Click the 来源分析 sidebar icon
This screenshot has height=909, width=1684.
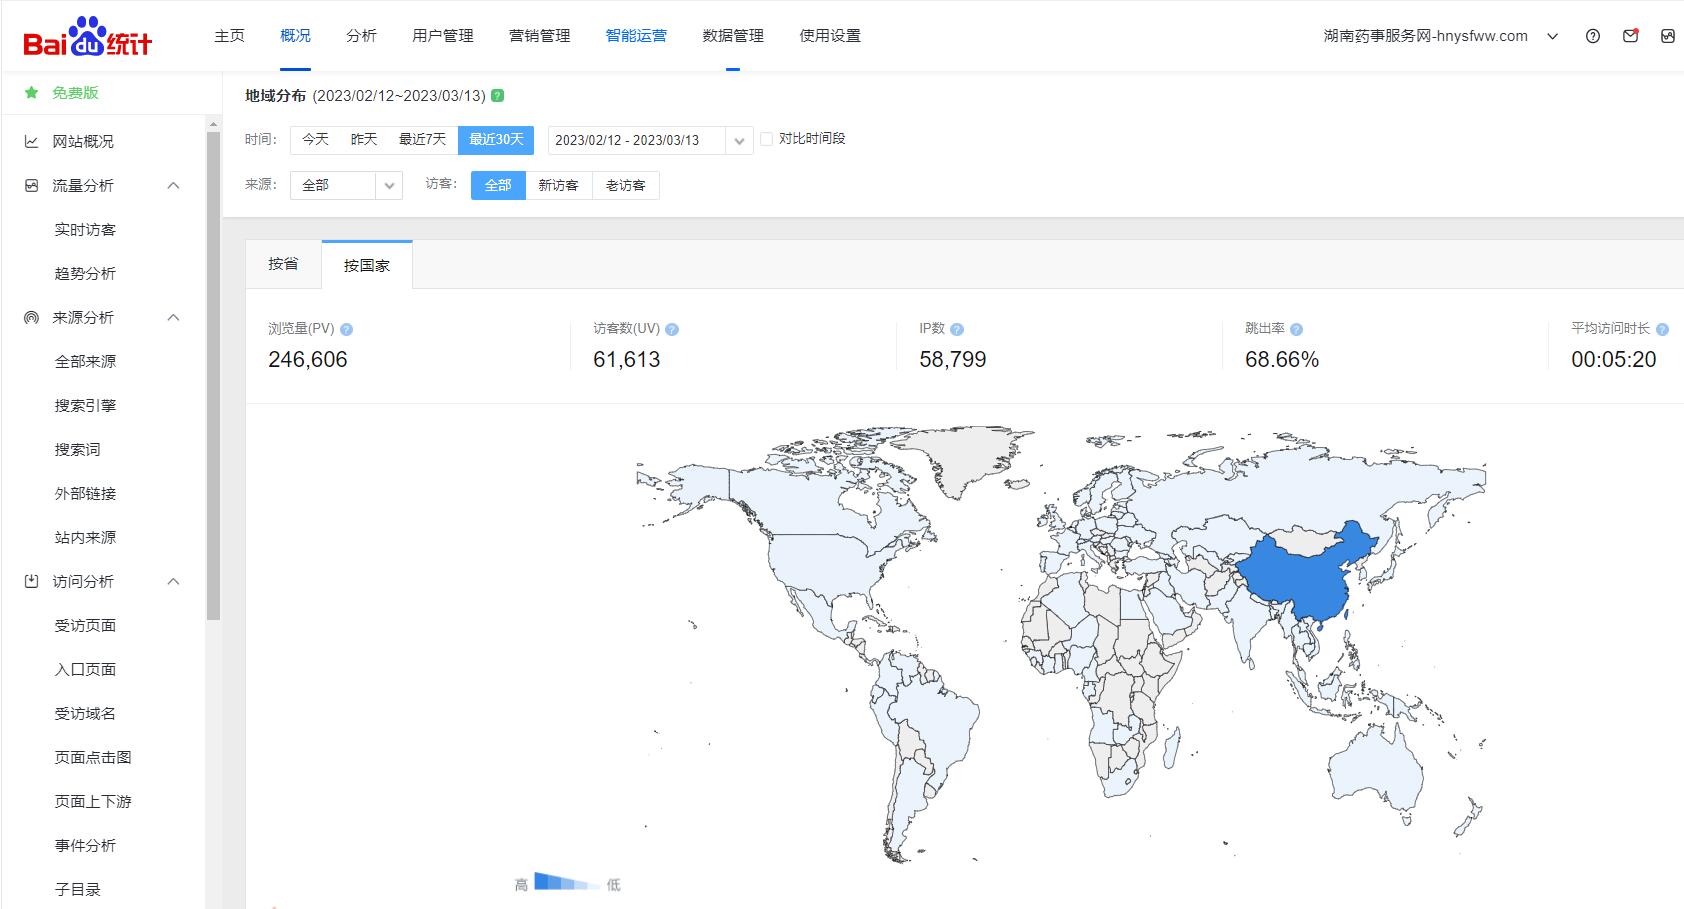tap(32, 318)
